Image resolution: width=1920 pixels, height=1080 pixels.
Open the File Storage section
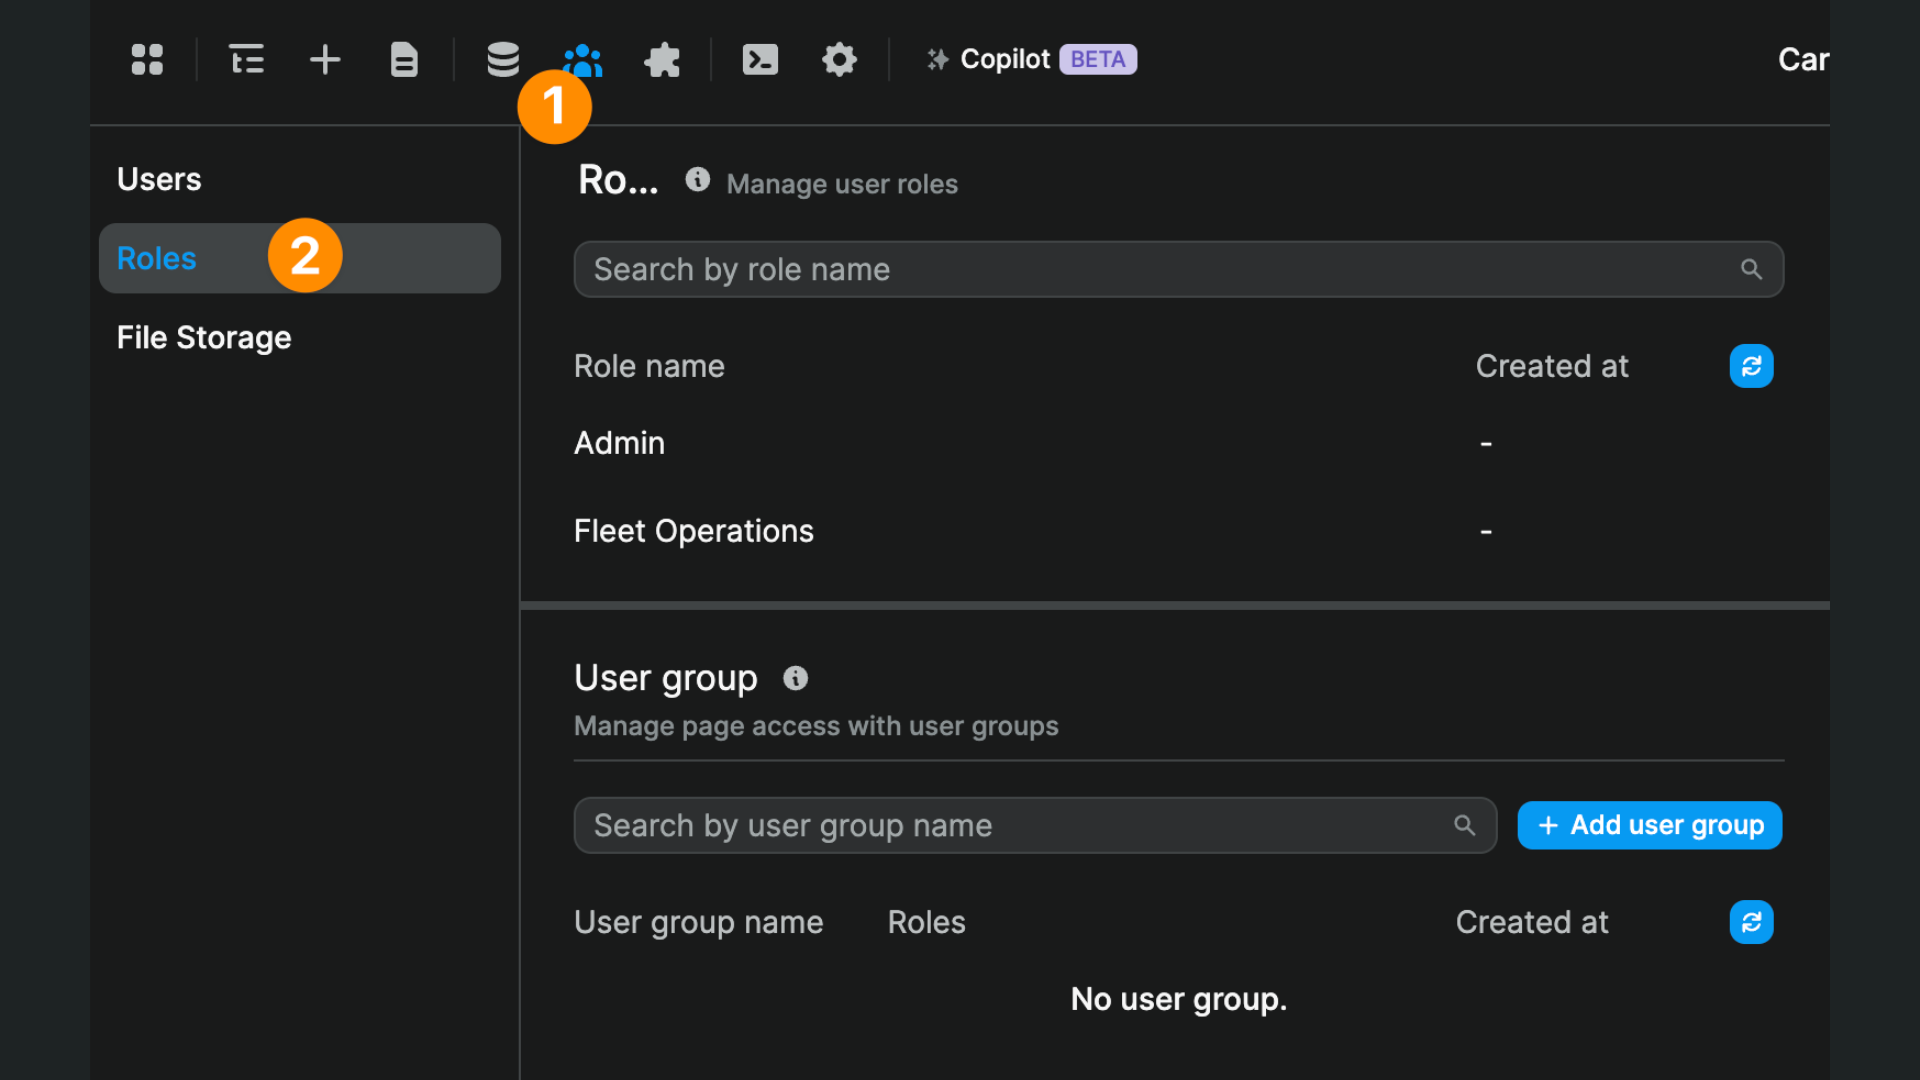tap(203, 337)
